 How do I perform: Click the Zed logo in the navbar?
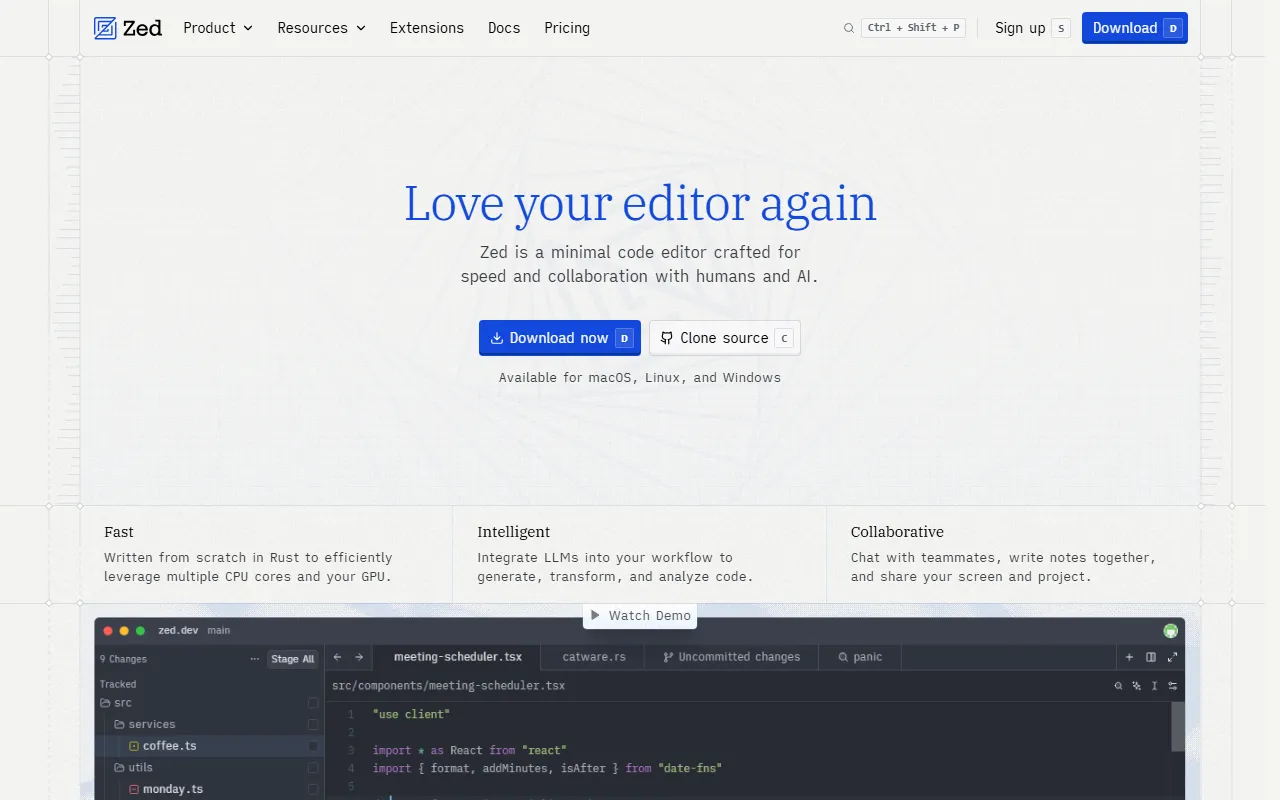click(x=127, y=28)
